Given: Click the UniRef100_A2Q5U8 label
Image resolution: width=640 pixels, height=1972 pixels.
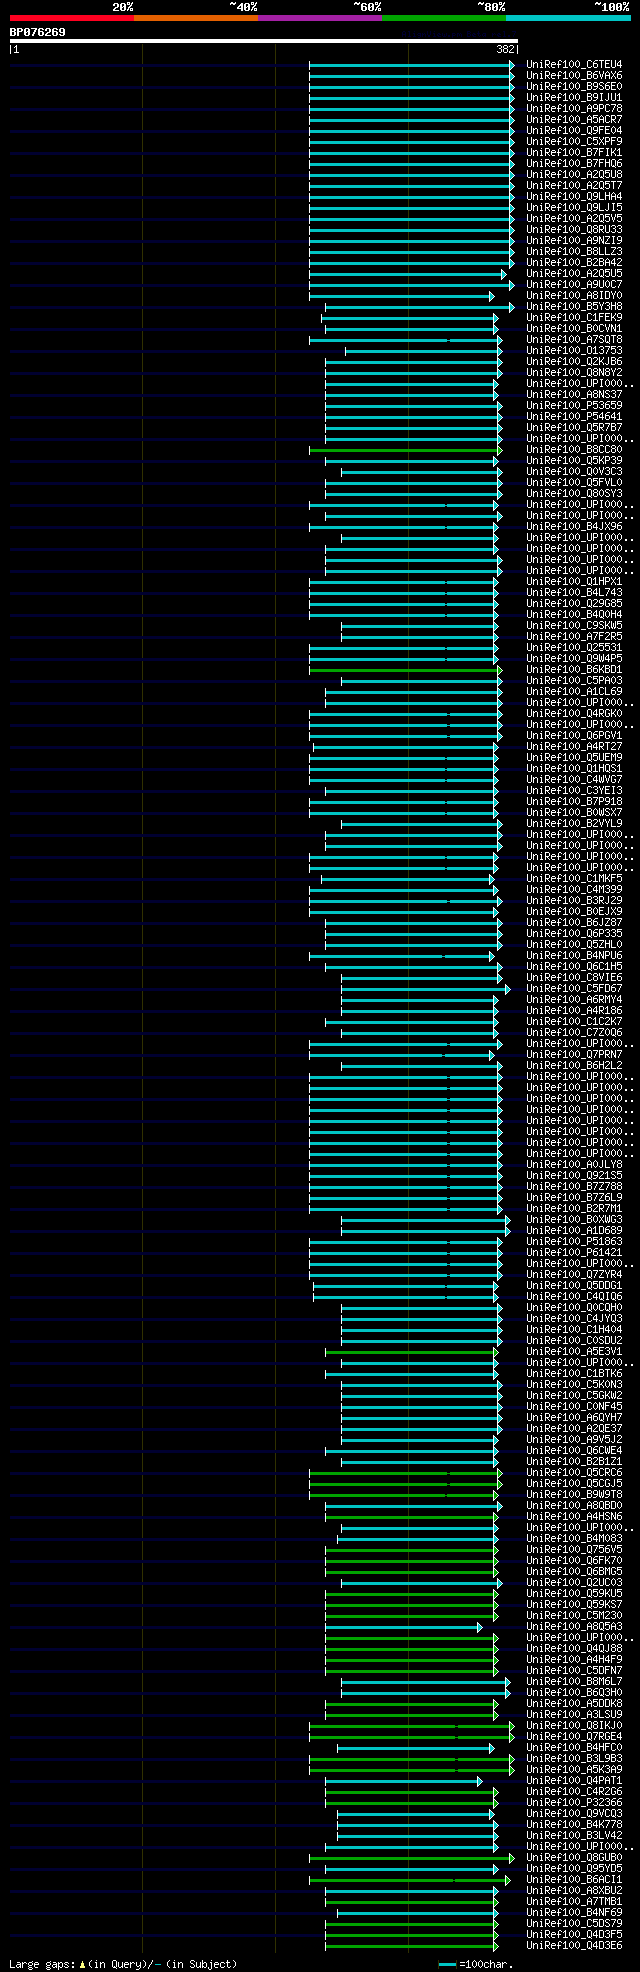Looking at the screenshot, I should tap(574, 175).
